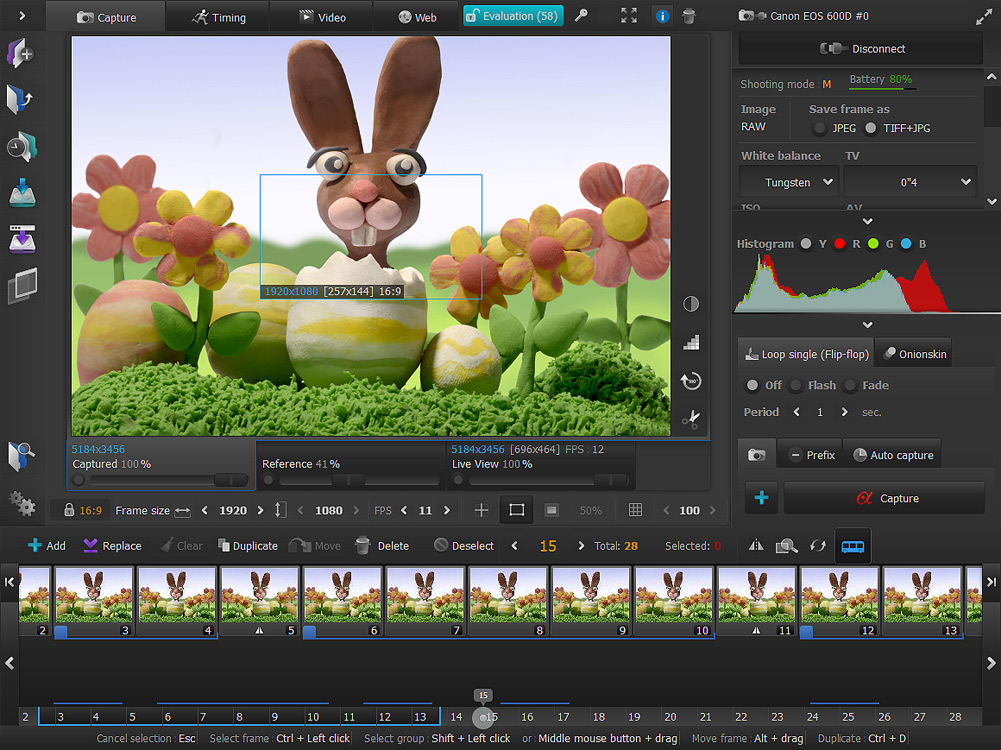
Task: Adjust the Reference opacity slider
Action: coord(350,480)
